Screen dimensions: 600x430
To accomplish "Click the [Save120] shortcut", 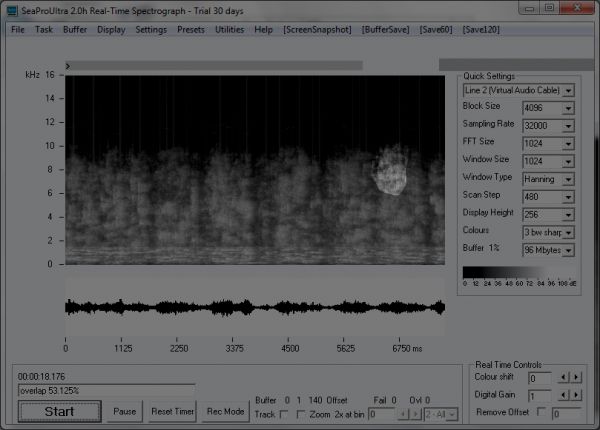I will [x=485, y=30].
